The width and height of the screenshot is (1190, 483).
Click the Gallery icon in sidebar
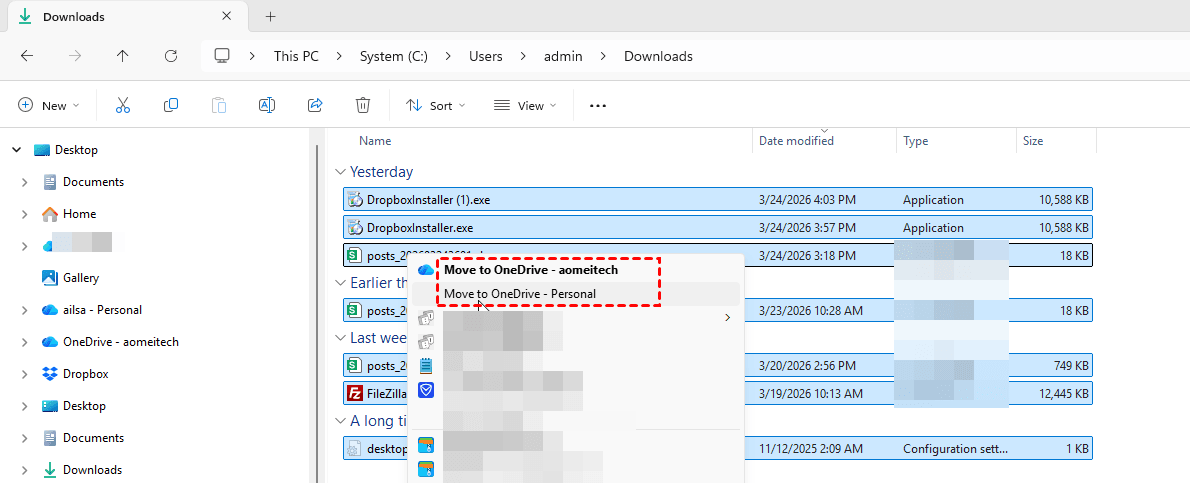click(x=50, y=278)
